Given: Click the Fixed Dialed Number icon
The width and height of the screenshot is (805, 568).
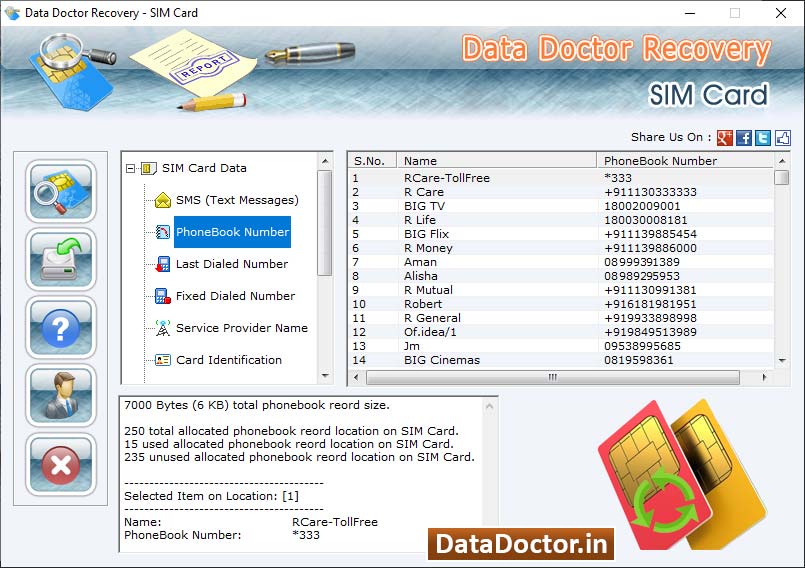Looking at the screenshot, I should [163, 296].
